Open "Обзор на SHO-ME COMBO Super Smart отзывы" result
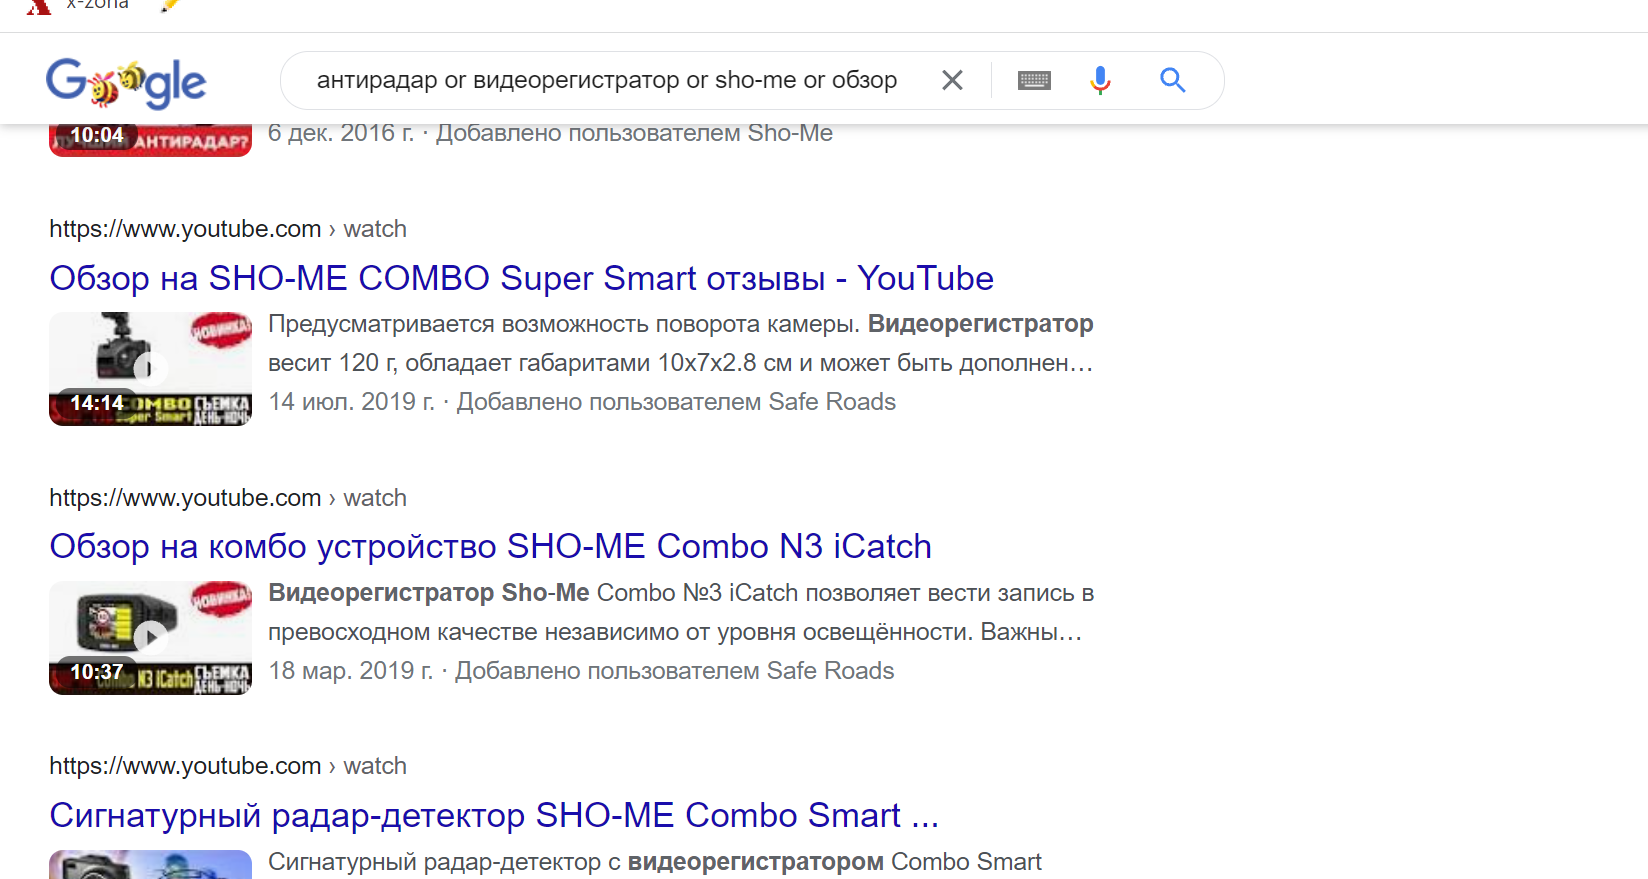This screenshot has width=1648, height=879. click(x=521, y=278)
